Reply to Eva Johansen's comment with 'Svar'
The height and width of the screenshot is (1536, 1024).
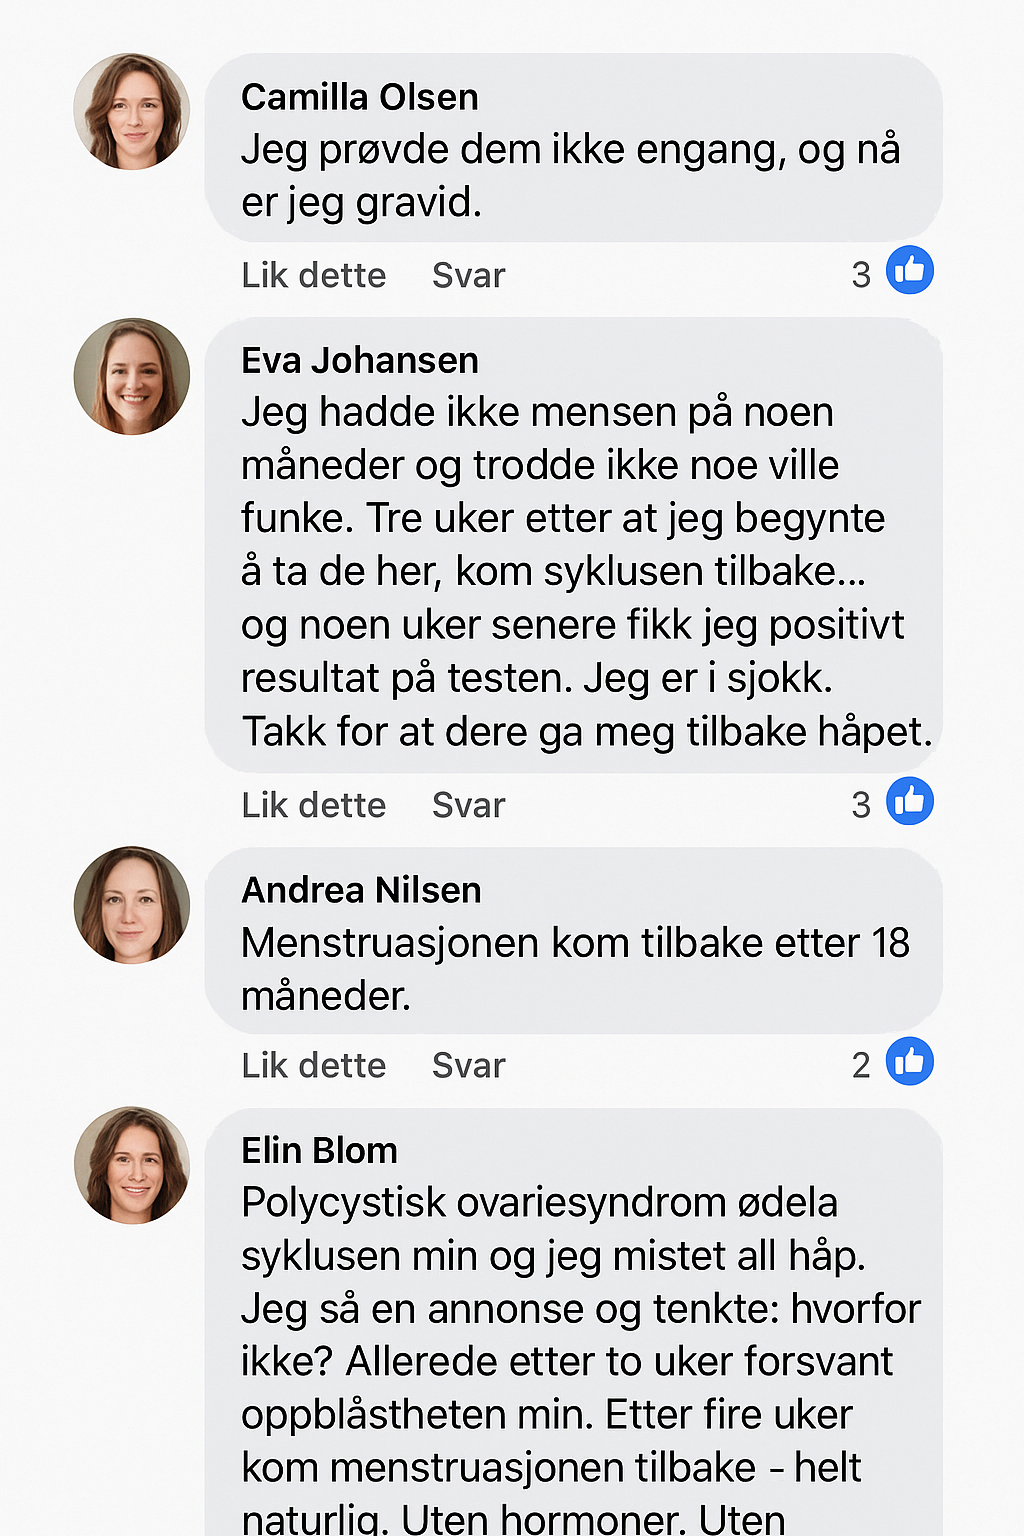(468, 805)
